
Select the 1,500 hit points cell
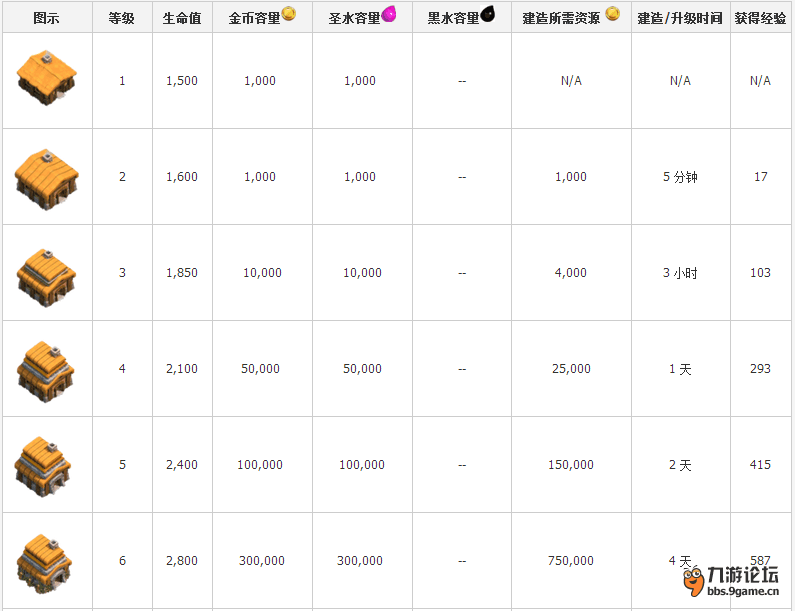point(182,81)
